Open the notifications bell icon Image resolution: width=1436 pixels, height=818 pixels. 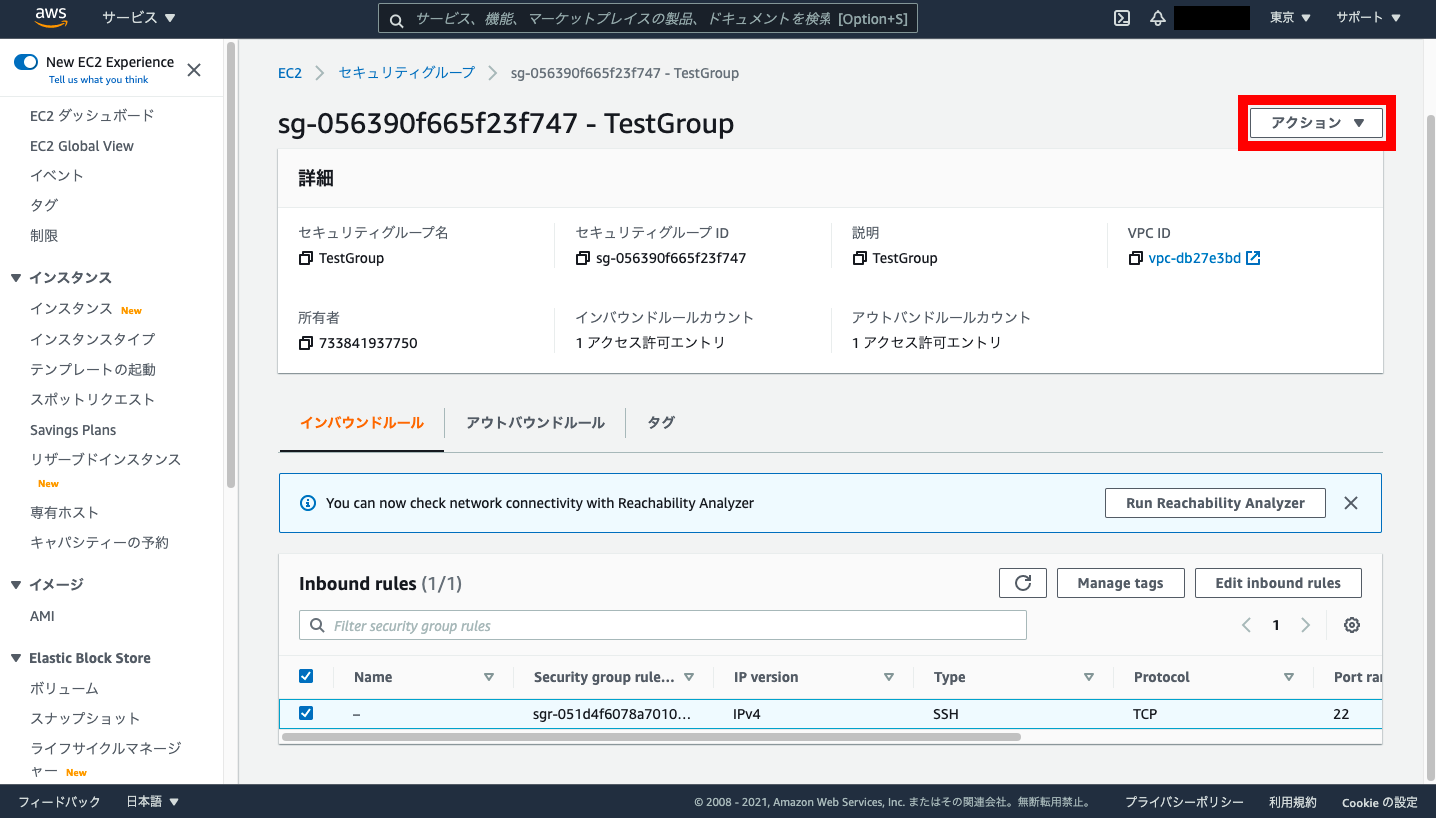coord(1158,18)
